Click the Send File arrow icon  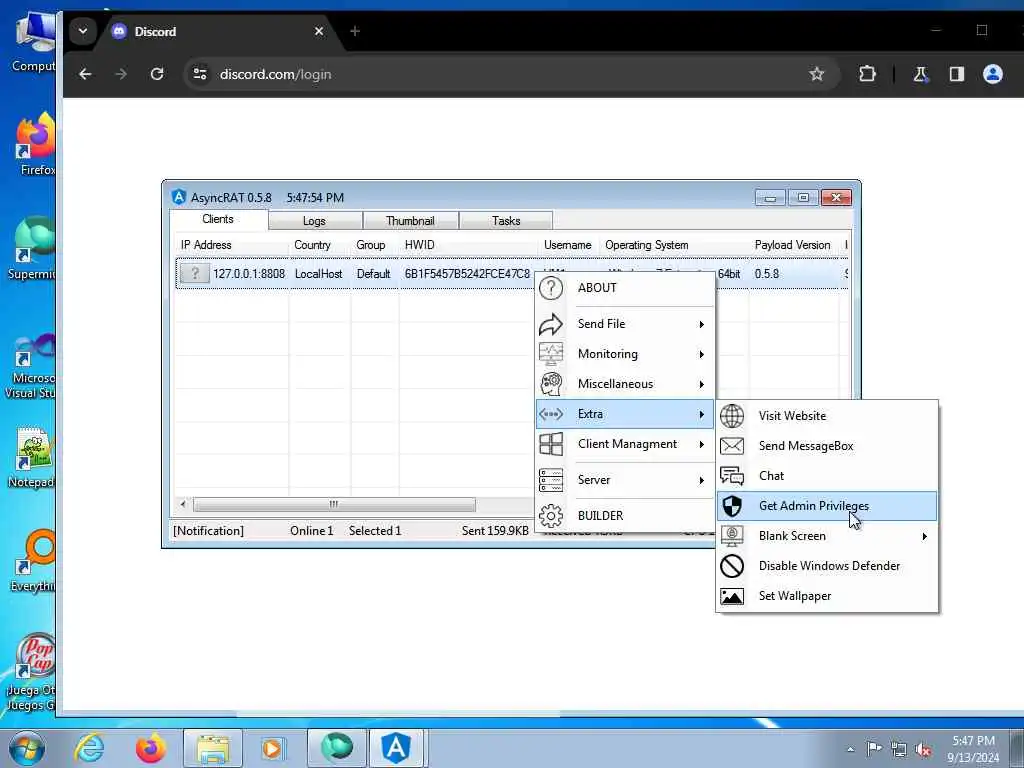point(551,324)
